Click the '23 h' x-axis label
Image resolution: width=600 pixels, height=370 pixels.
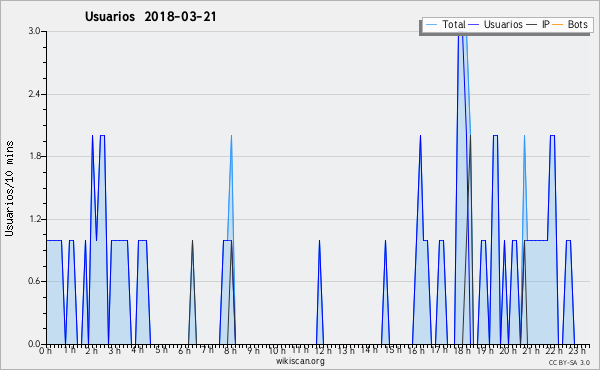[x=577, y=350]
